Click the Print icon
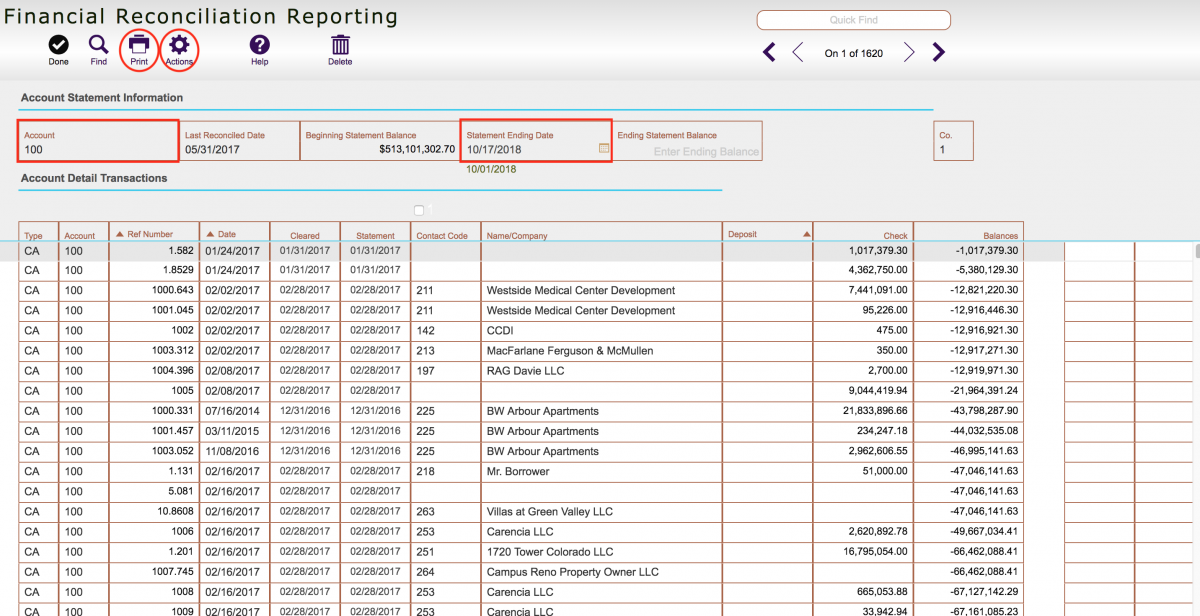This screenshot has width=1200, height=616. pyautogui.click(x=138, y=46)
